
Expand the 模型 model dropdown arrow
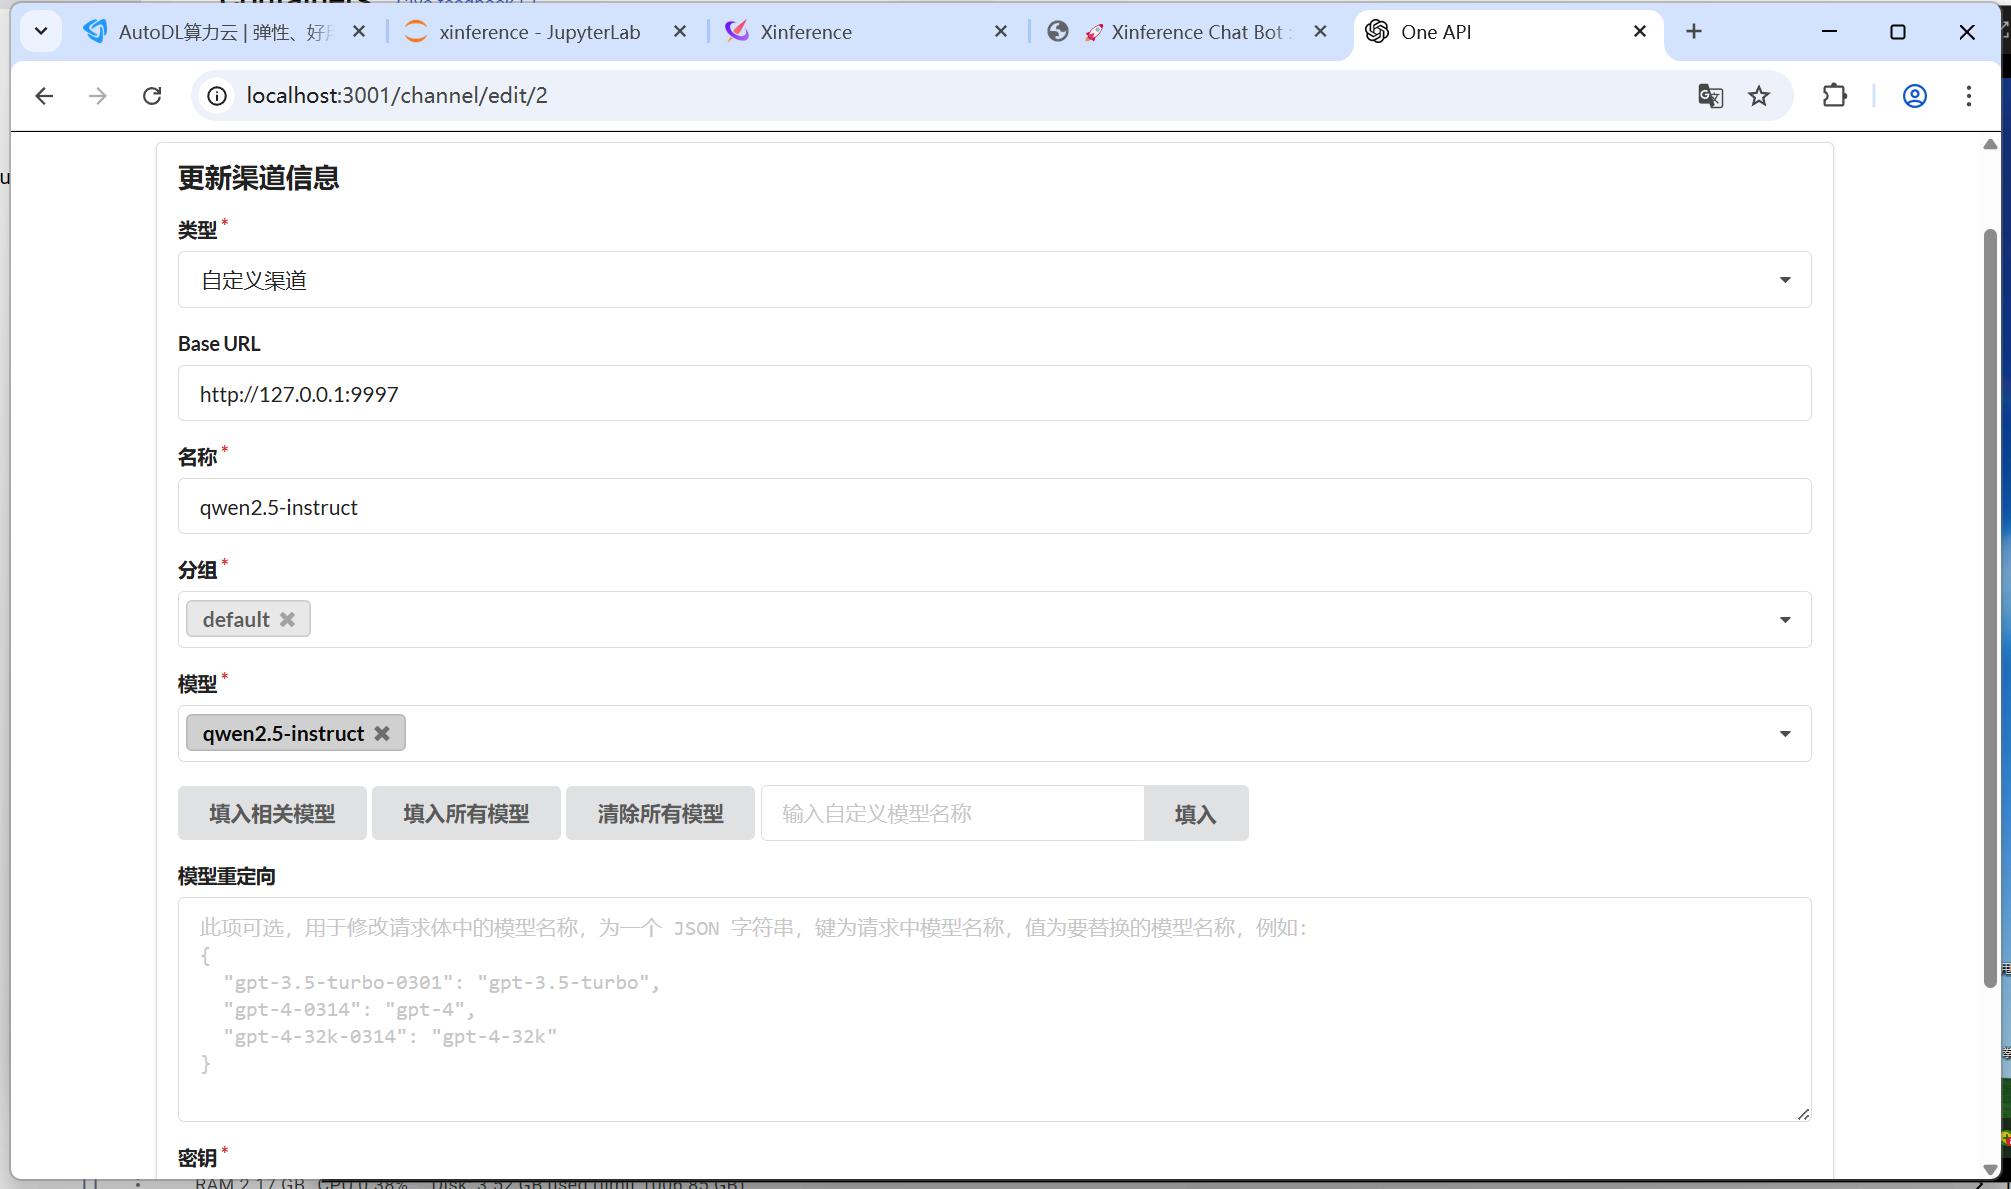(1784, 734)
